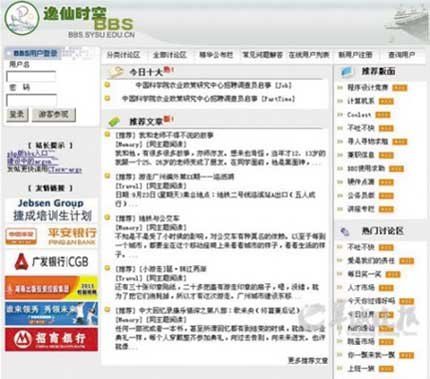The width and height of the screenshot is (430, 379).
Task: Click the round BBS logo at top left
Action: click(x=22, y=19)
